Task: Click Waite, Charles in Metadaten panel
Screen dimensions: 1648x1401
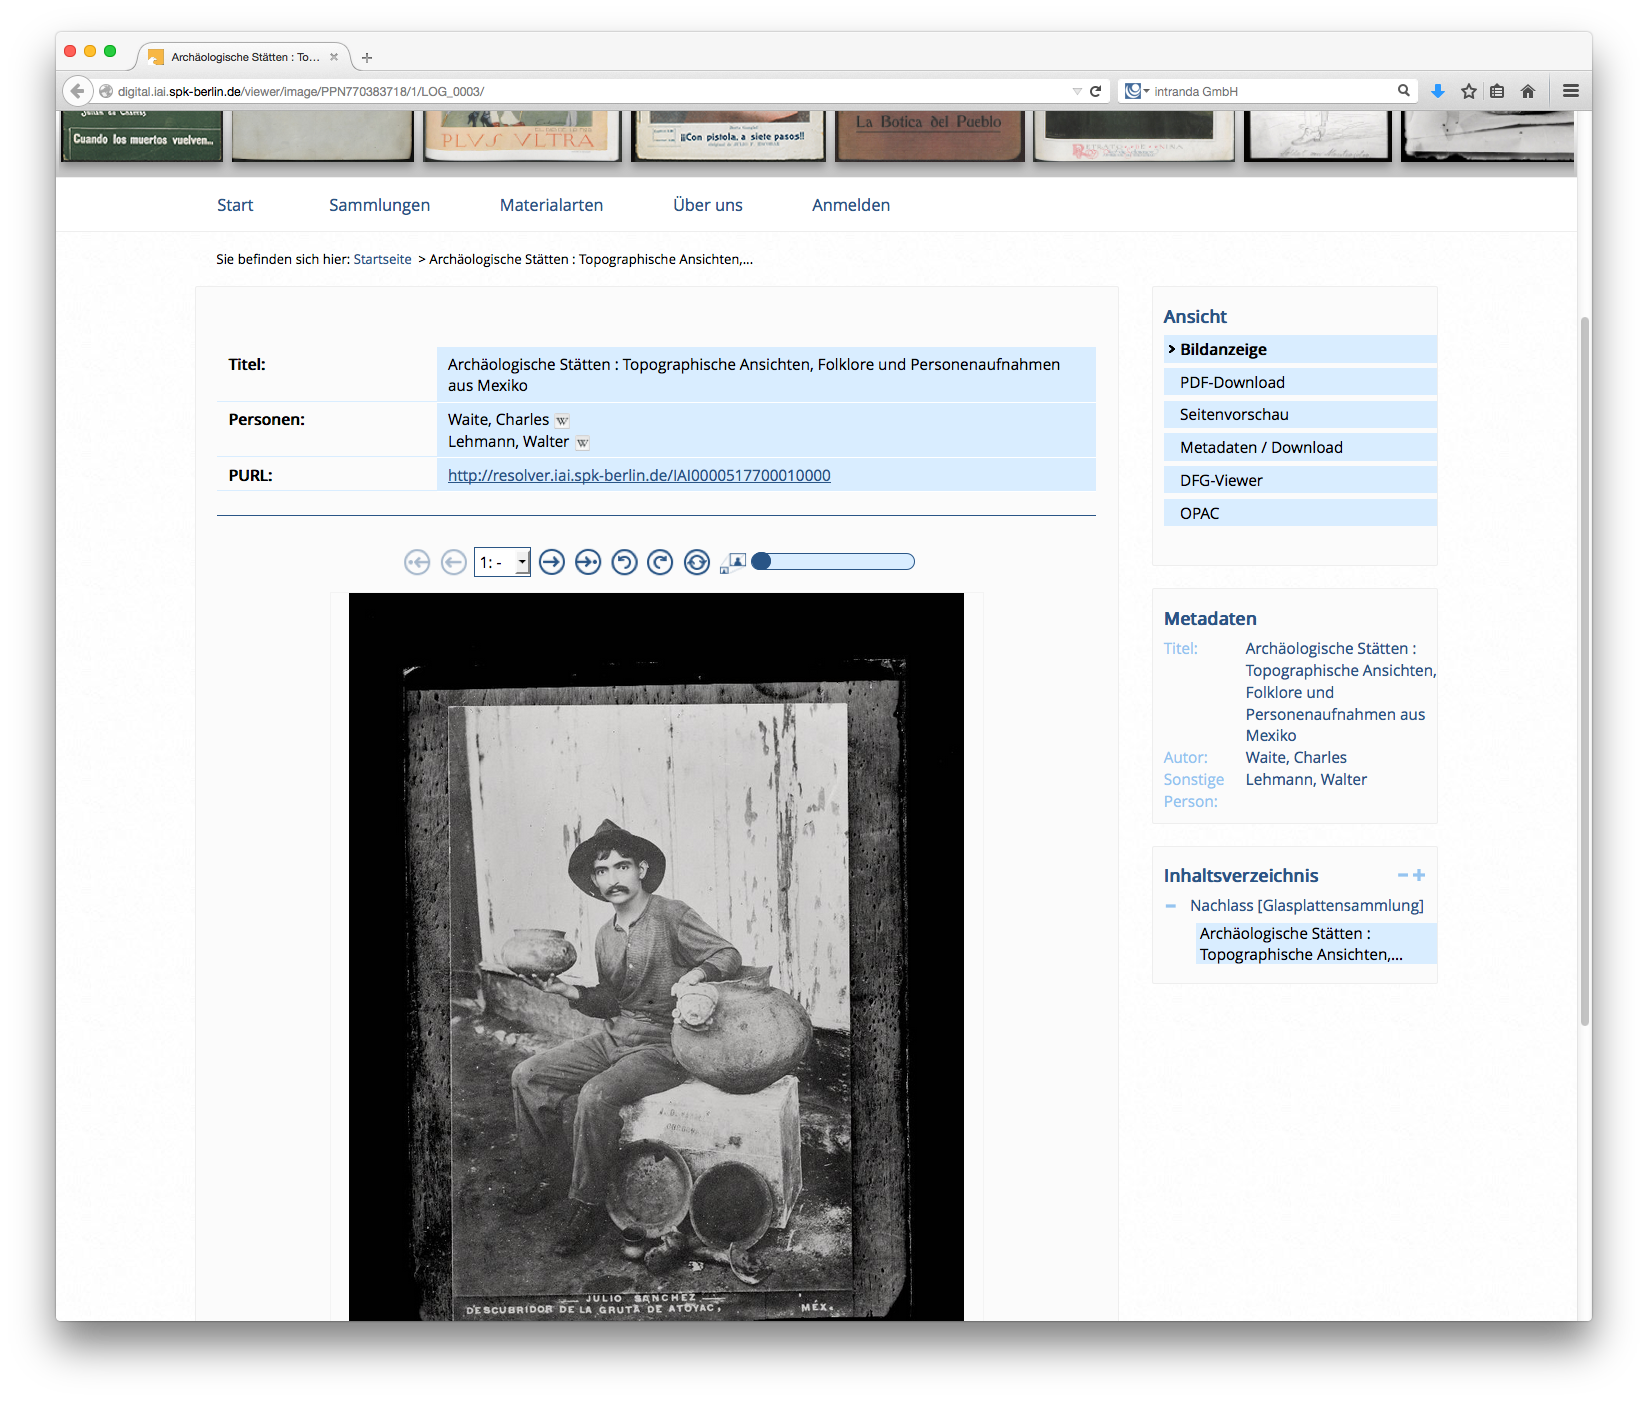Action: click(1295, 757)
